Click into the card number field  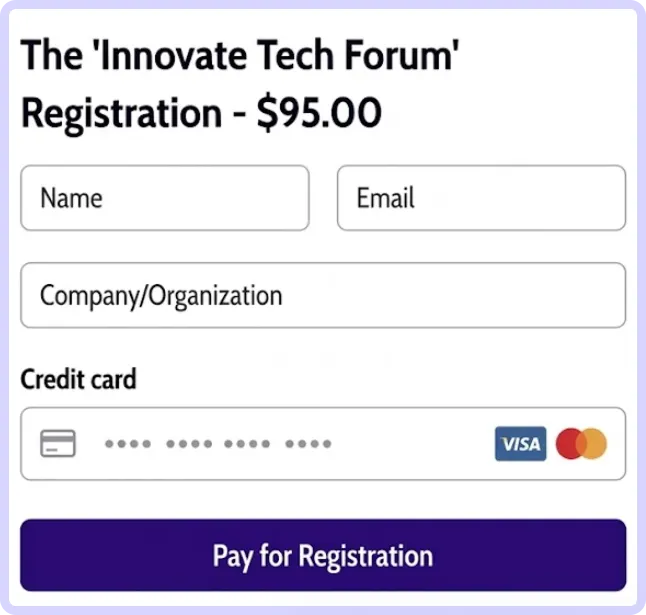[323, 444]
